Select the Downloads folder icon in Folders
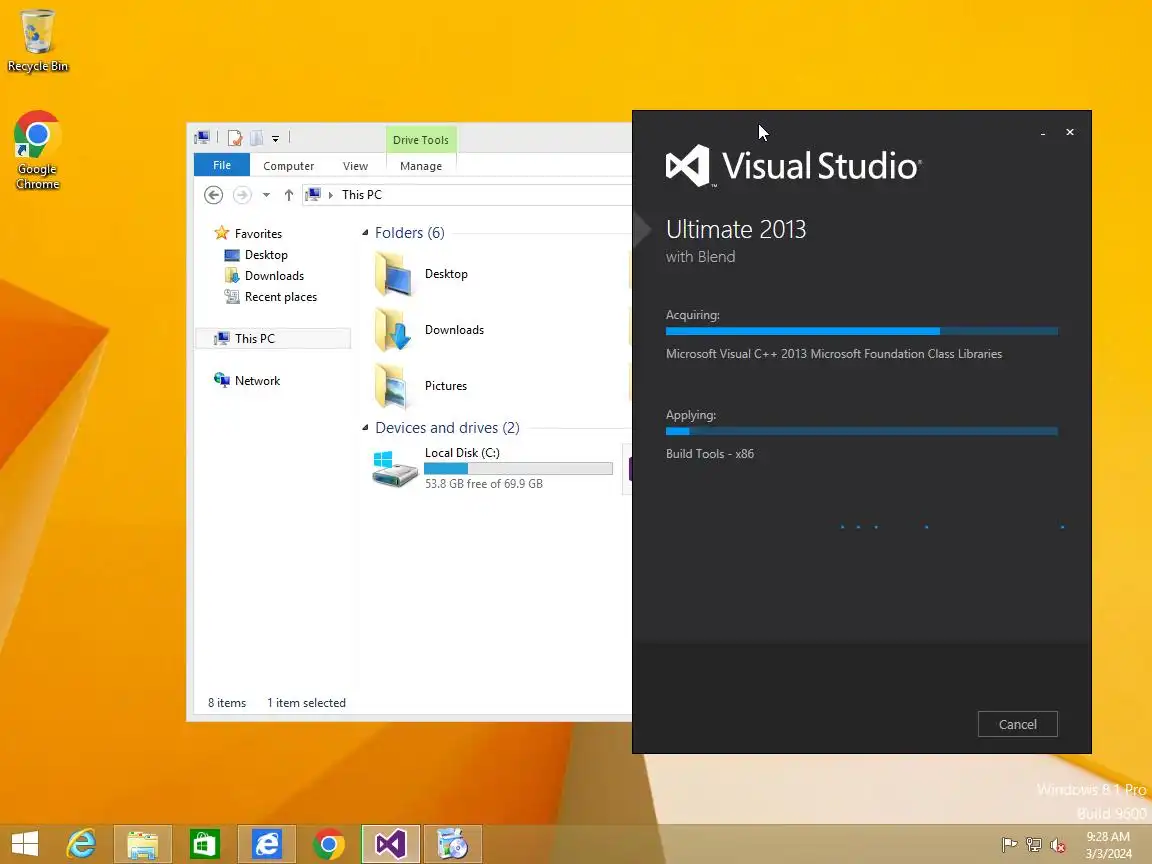The height and width of the screenshot is (864, 1152). click(x=393, y=330)
